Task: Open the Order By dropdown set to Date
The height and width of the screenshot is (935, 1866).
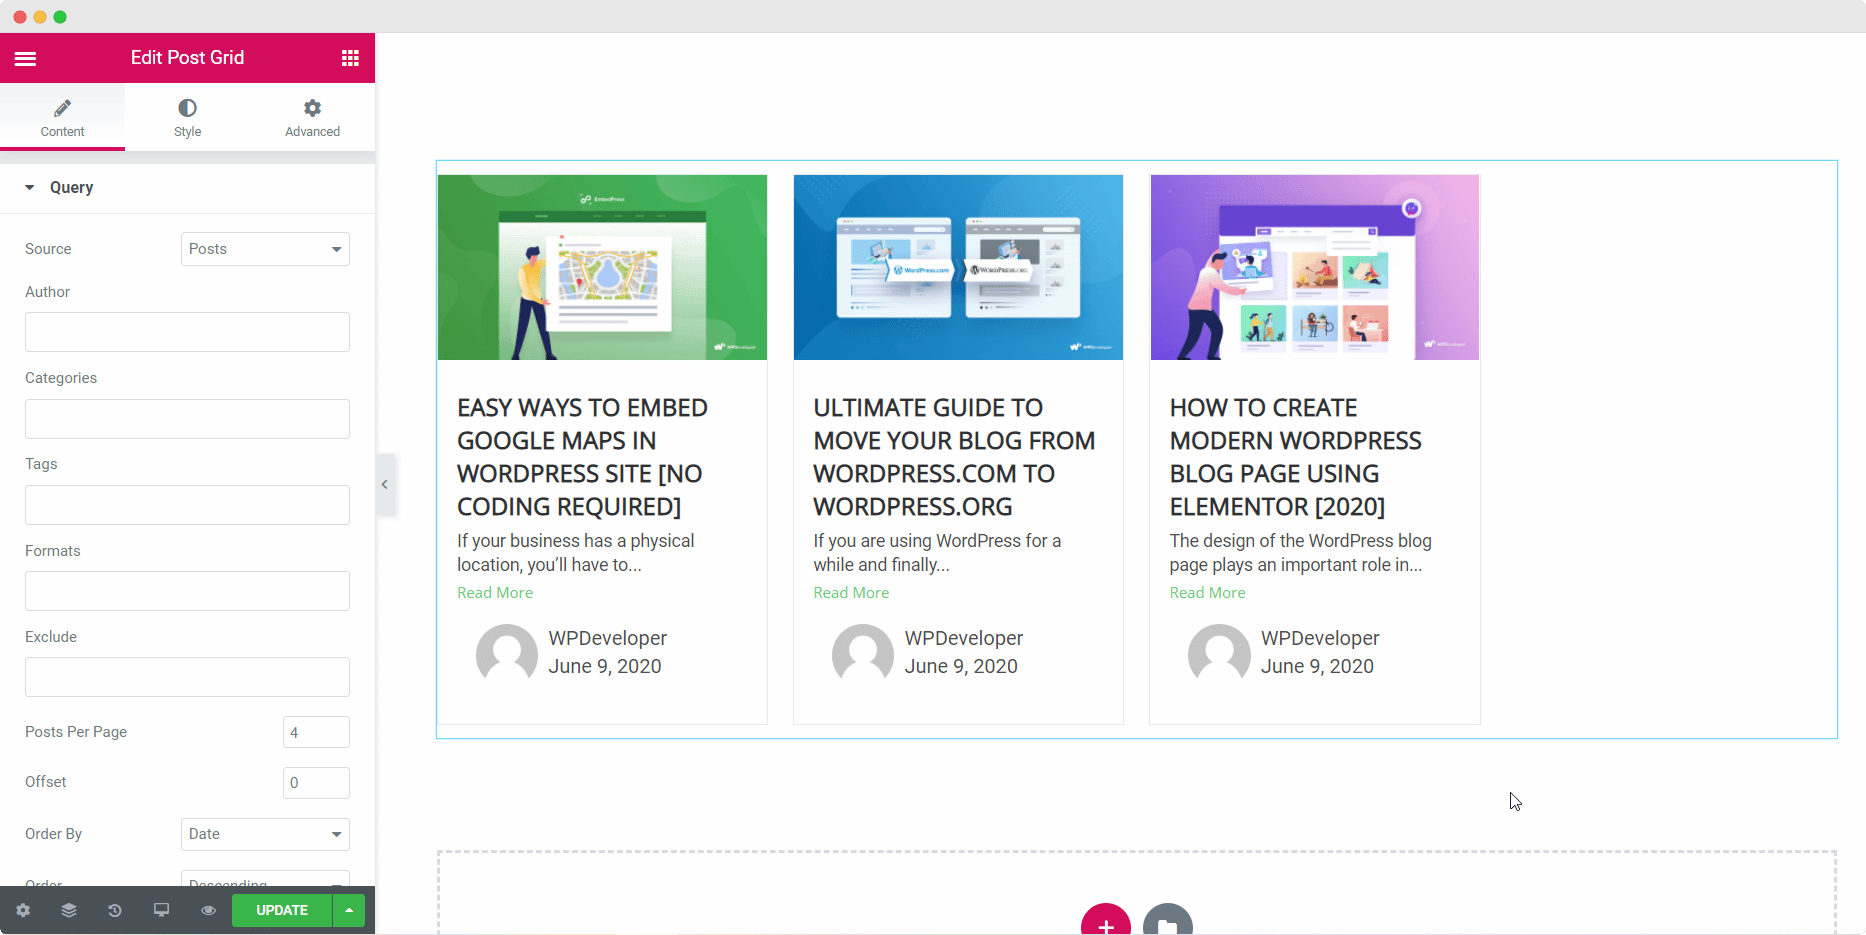Action: 265,834
